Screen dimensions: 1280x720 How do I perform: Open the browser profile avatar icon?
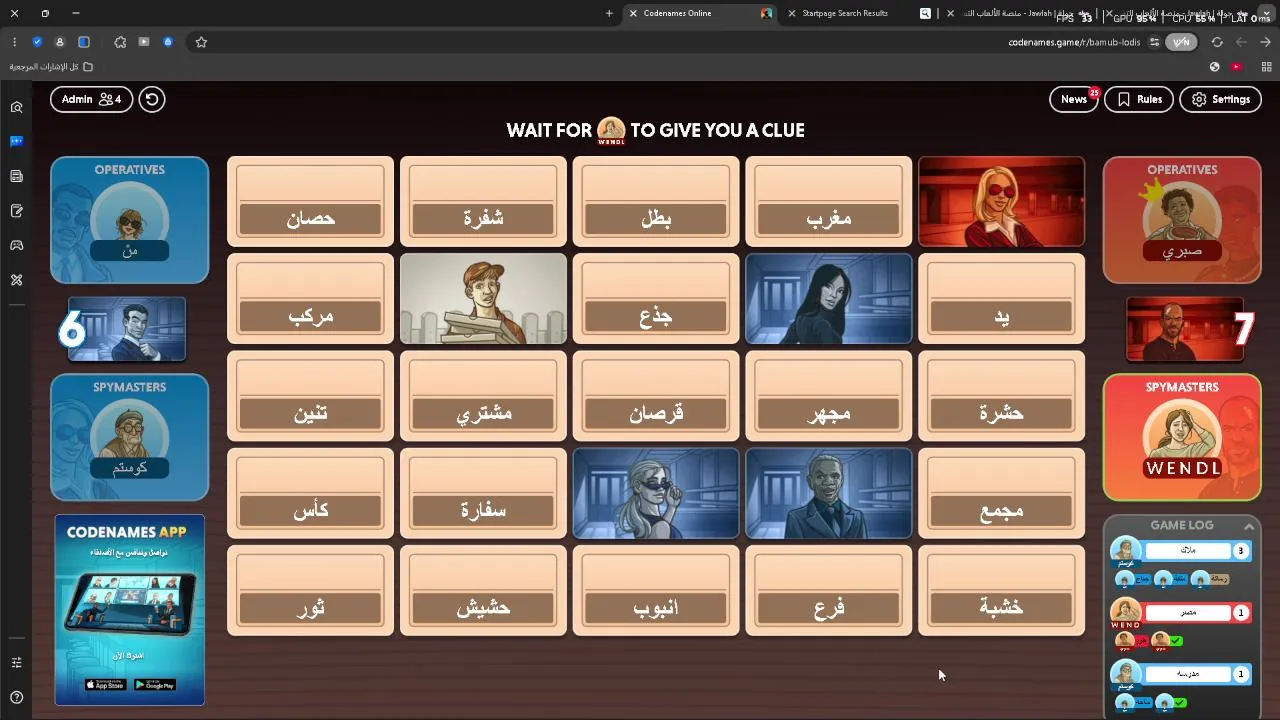pos(60,42)
